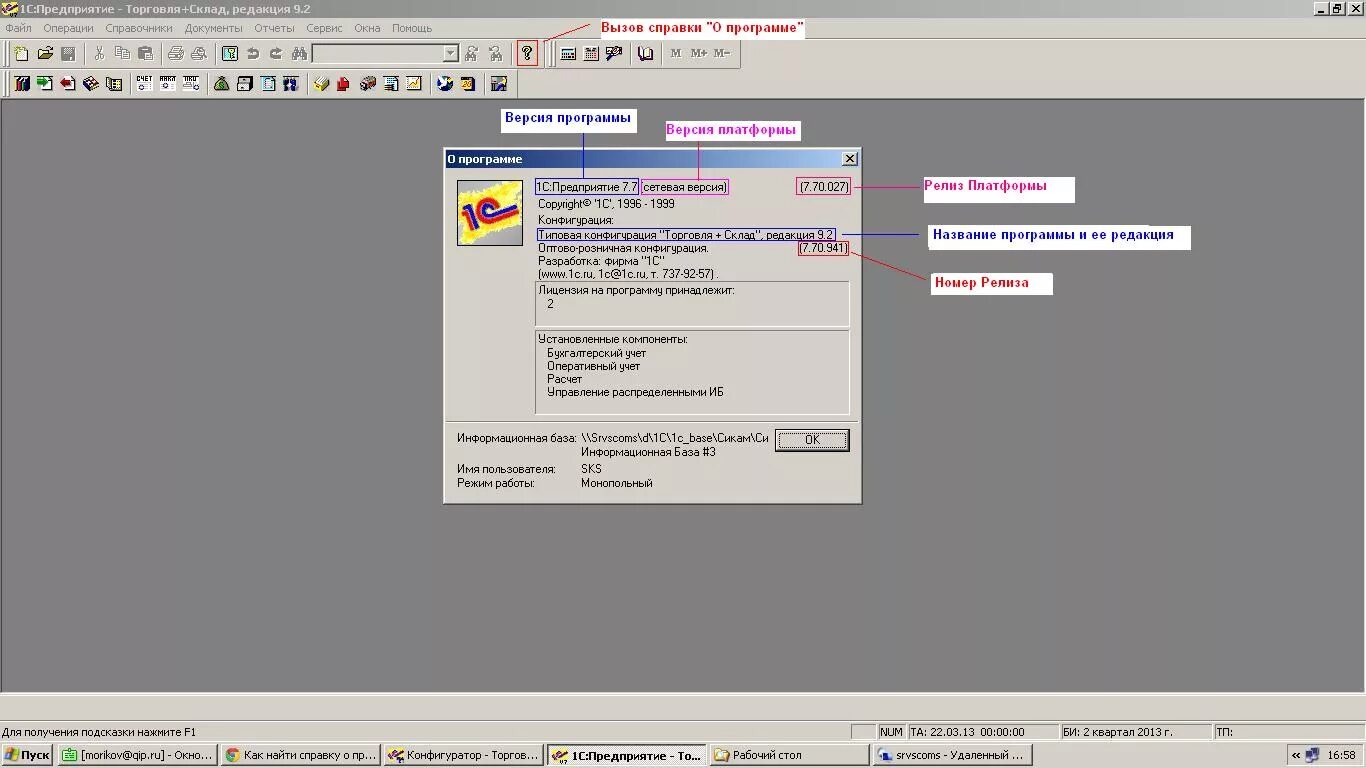Open the About program help question icon
1366x768 pixels.
(527, 54)
